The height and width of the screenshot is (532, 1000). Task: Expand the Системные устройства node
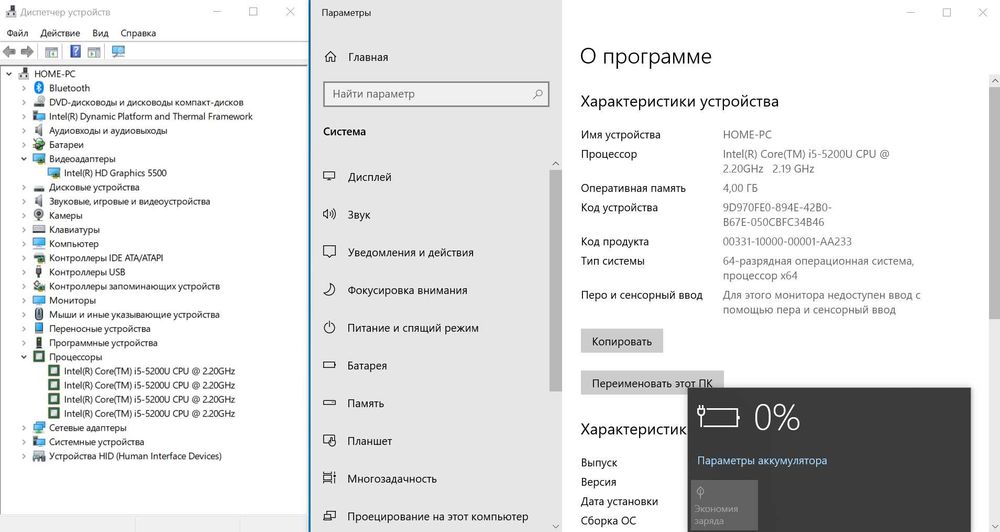click(24, 442)
